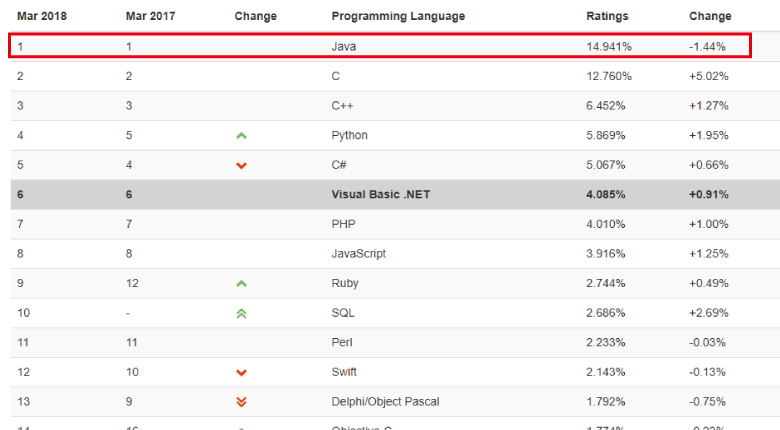Image resolution: width=780 pixels, height=430 pixels.
Task: Click the -0.13% change for Swift
Action: coord(707,372)
